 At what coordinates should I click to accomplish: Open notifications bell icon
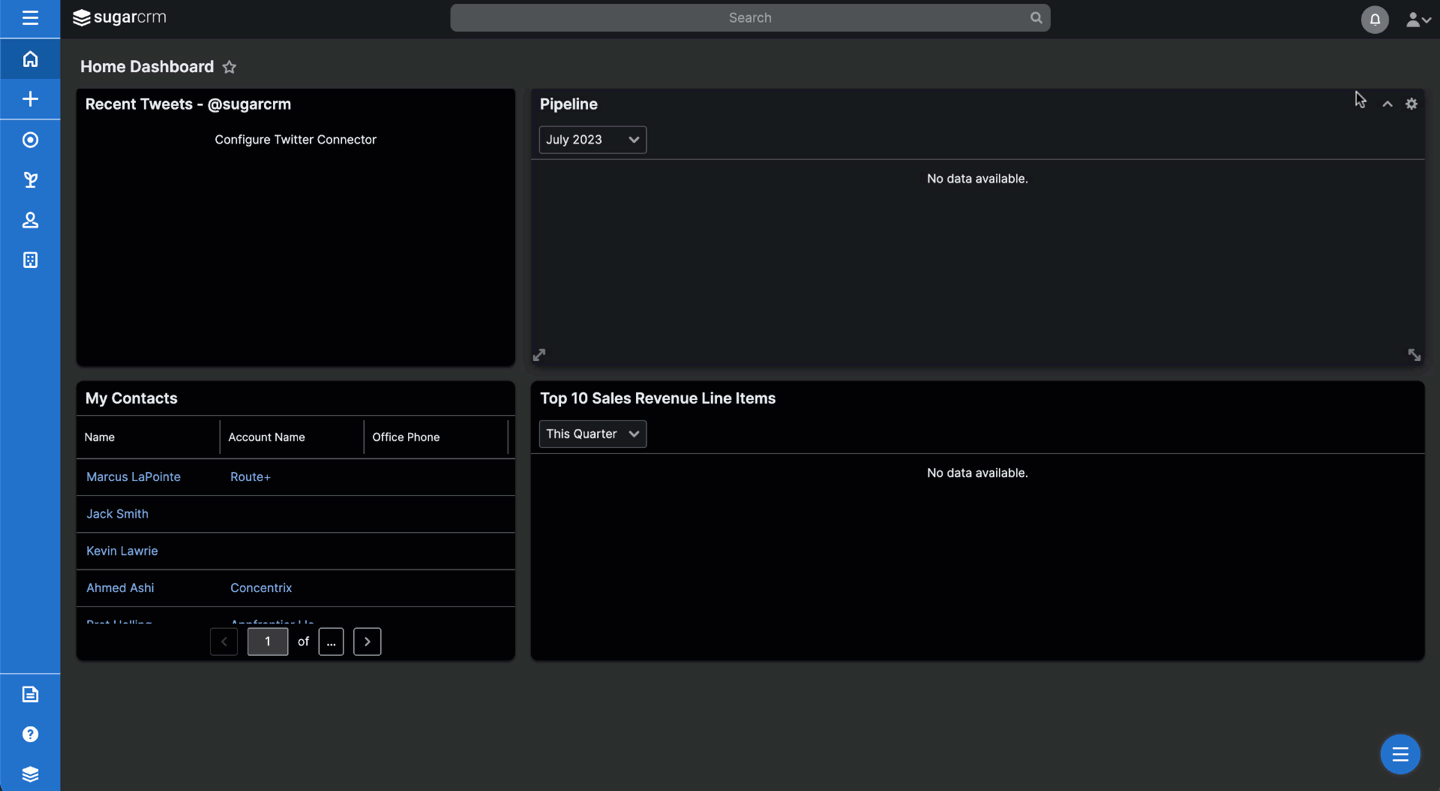tap(1375, 19)
